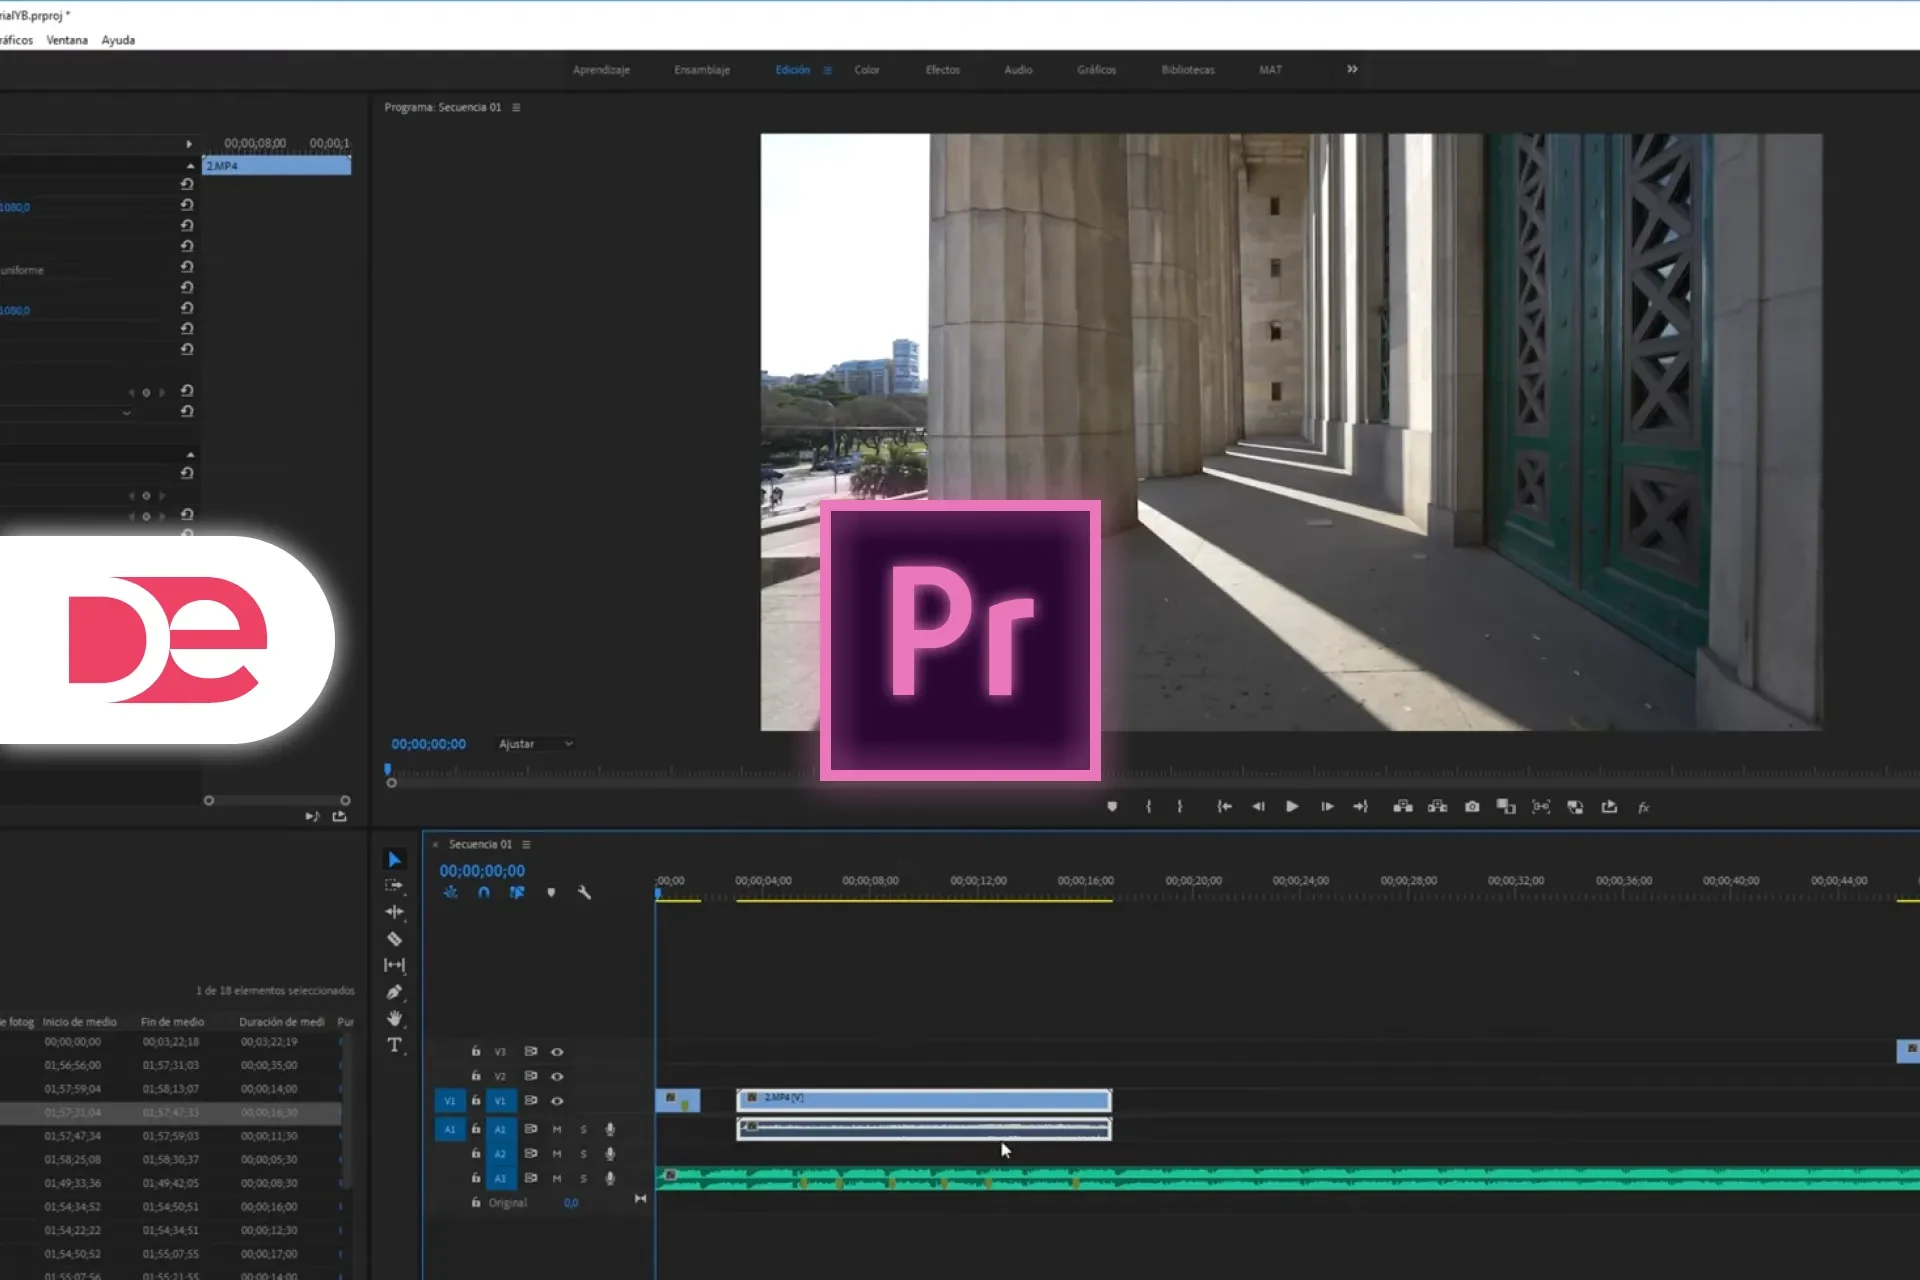This screenshot has height=1280, width=1920.
Task: Switch to Efectos workspace
Action: [943, 70]
